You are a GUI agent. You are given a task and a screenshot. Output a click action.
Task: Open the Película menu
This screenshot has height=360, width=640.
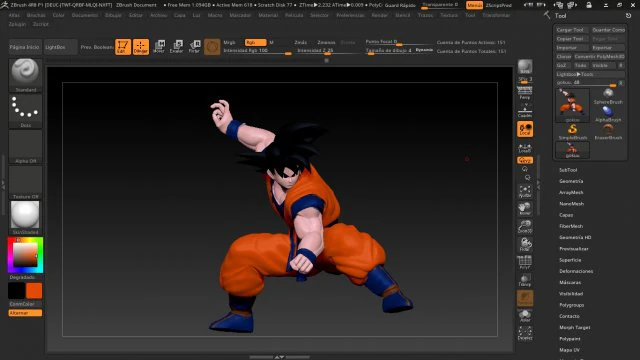pos(294,15)
